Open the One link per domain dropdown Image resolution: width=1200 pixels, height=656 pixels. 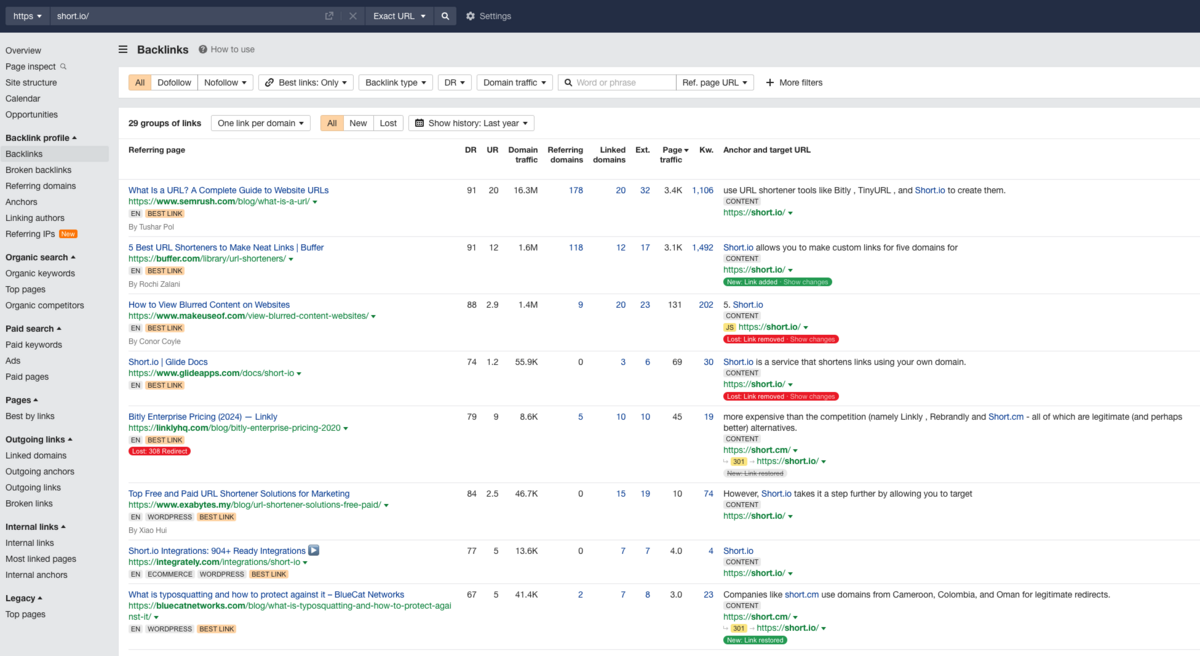click(x=260, y=123)
